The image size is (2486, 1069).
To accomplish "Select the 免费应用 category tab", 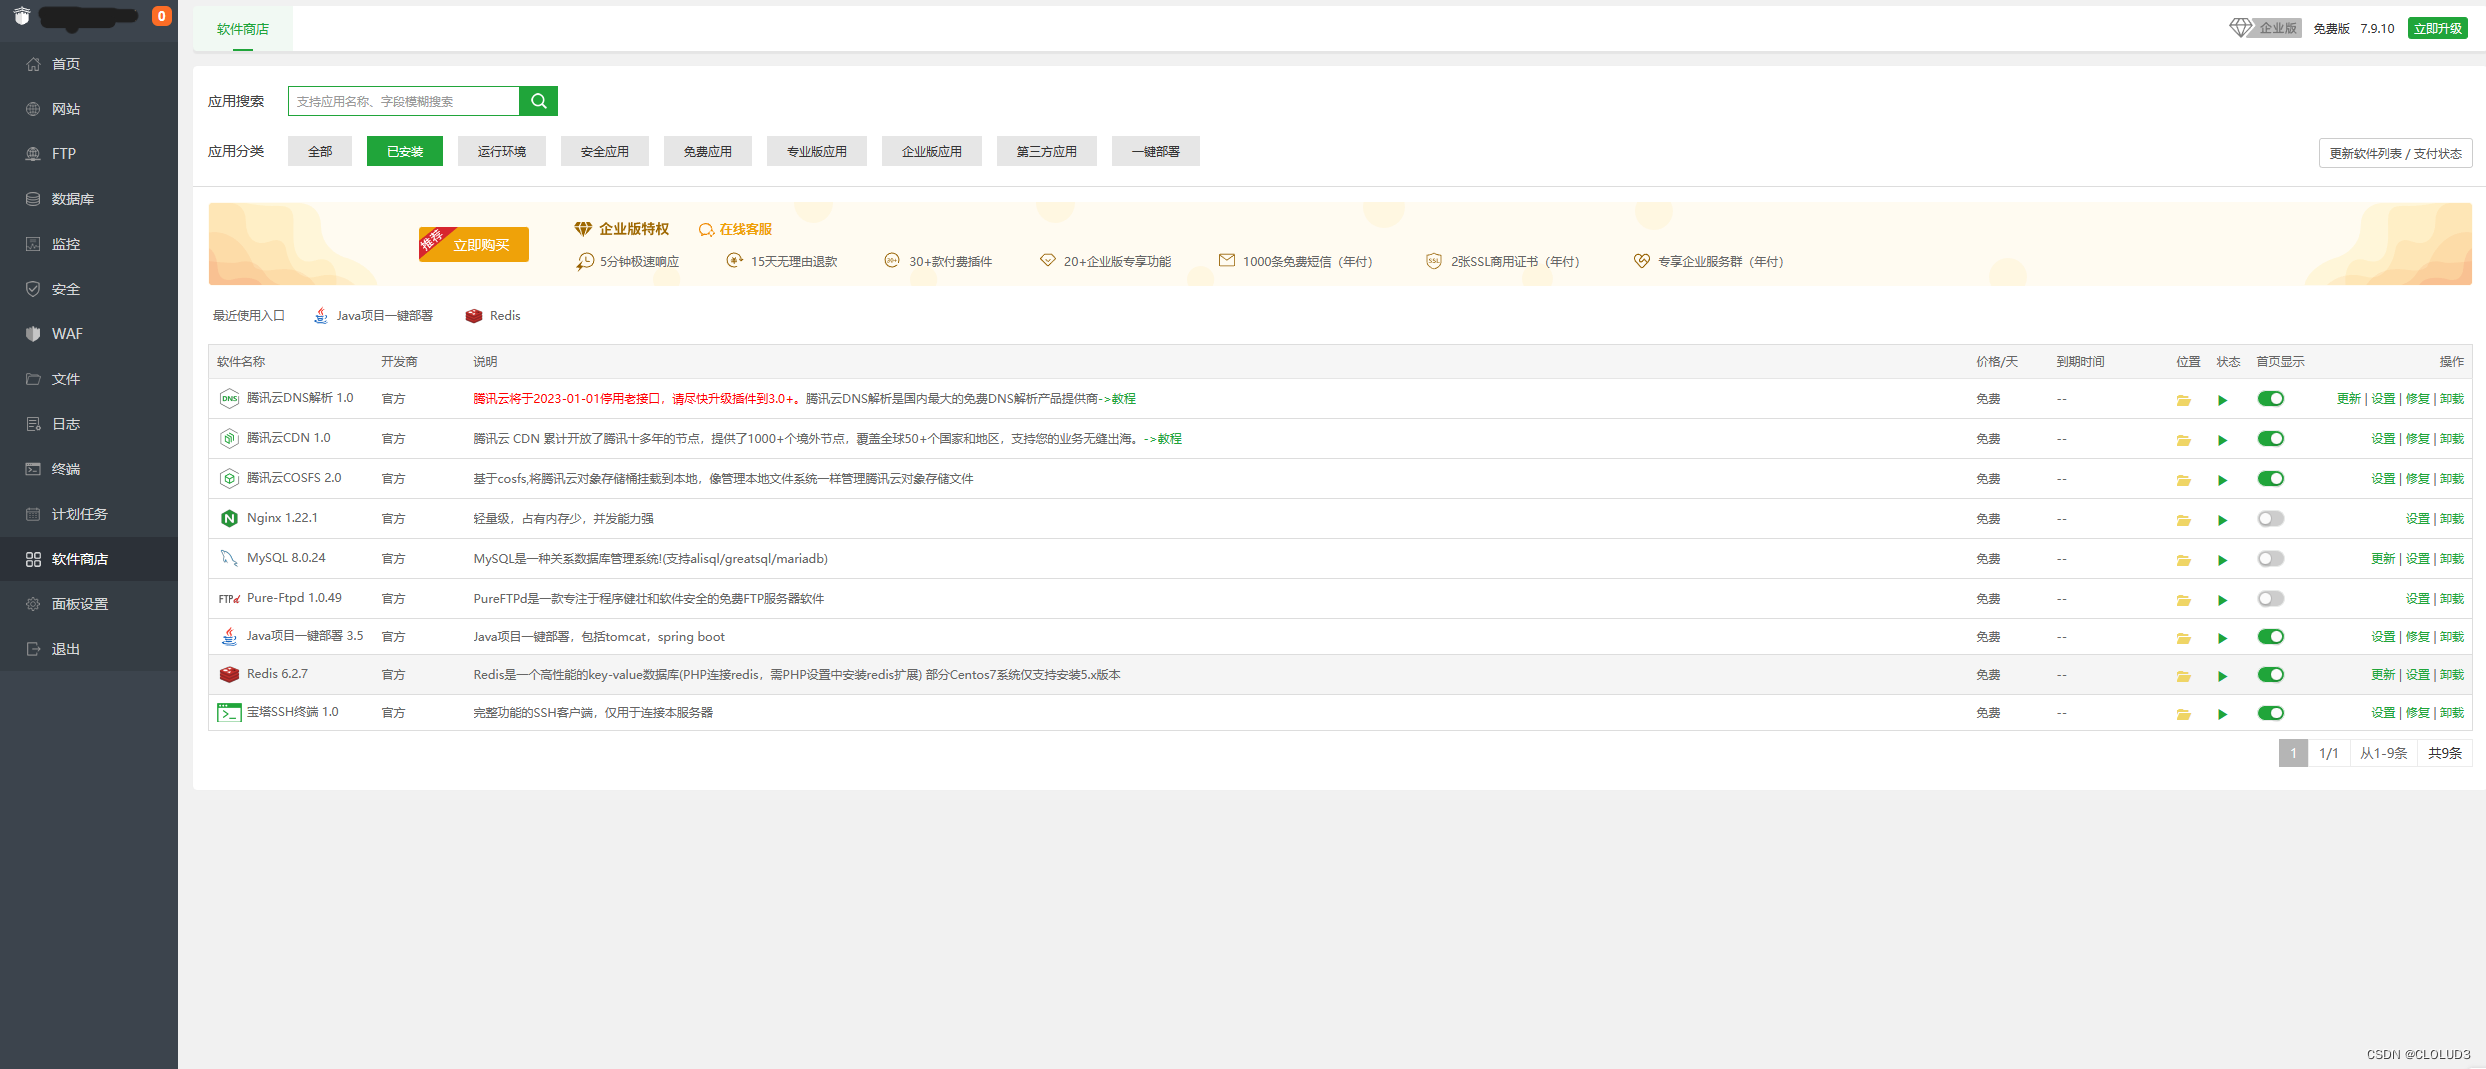I will click(708, 151).
